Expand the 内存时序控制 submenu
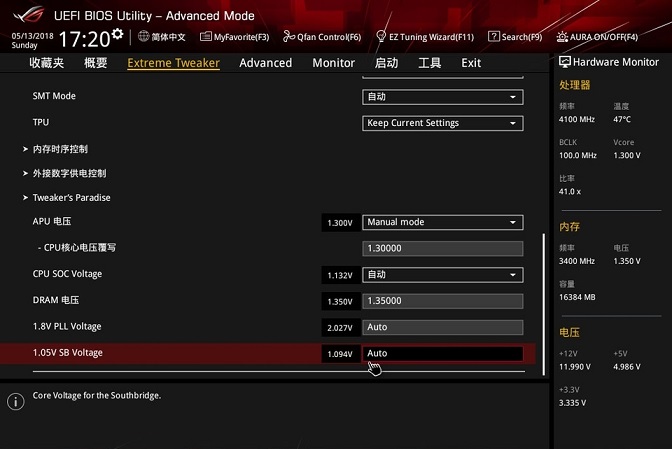The width and height of the screenshot is (672, 449). 60,149
